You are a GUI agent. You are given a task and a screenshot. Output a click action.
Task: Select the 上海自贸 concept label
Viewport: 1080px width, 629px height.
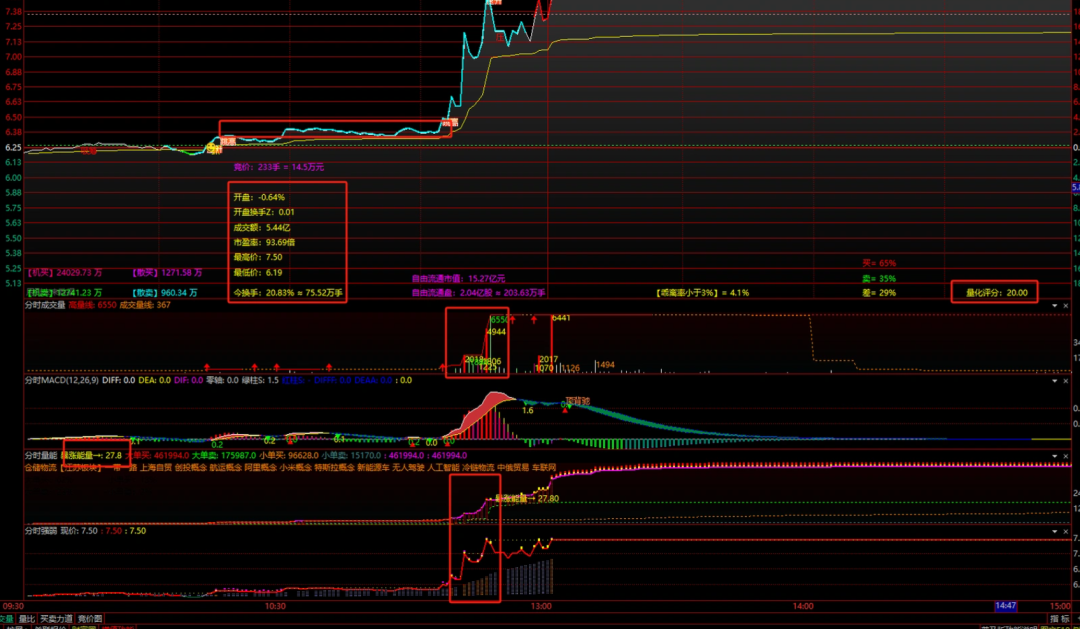point(156,468)
